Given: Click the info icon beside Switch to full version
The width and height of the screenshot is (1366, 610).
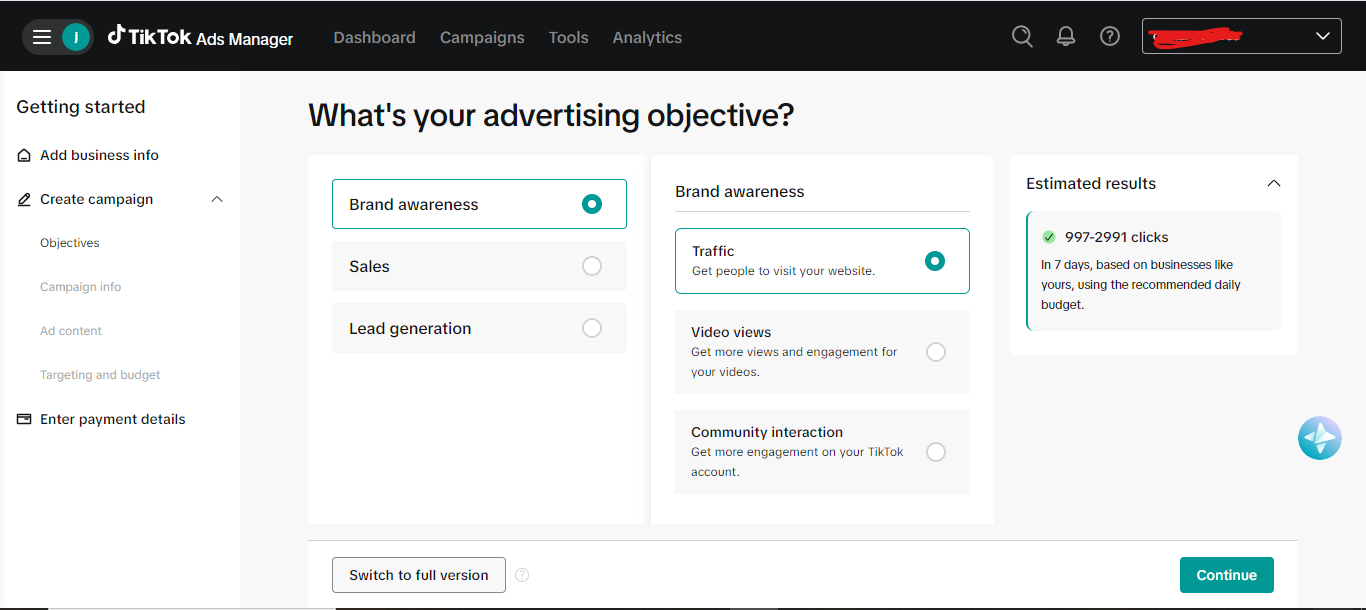Looking at the screenshot, I should click(522, 575).
